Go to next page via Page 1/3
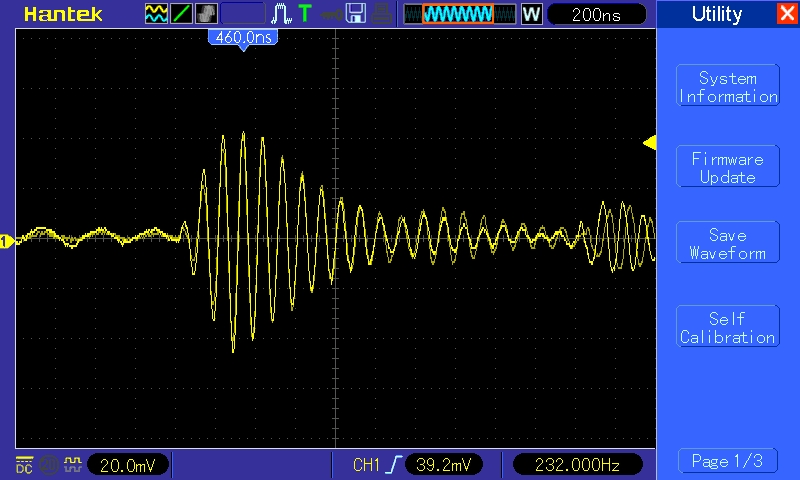 728,461
